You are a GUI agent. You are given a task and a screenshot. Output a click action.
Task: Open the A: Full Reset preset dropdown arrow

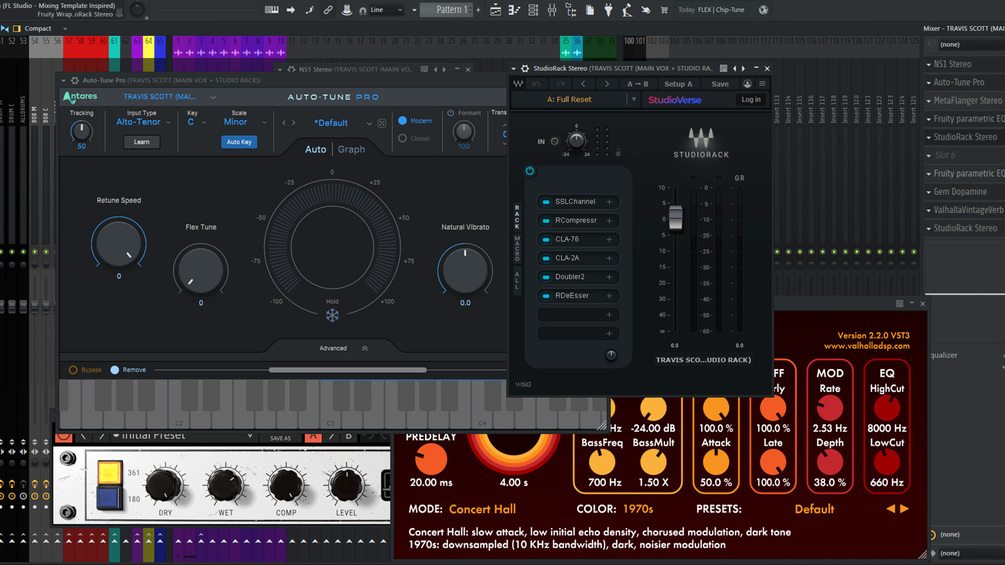(634, 99)
